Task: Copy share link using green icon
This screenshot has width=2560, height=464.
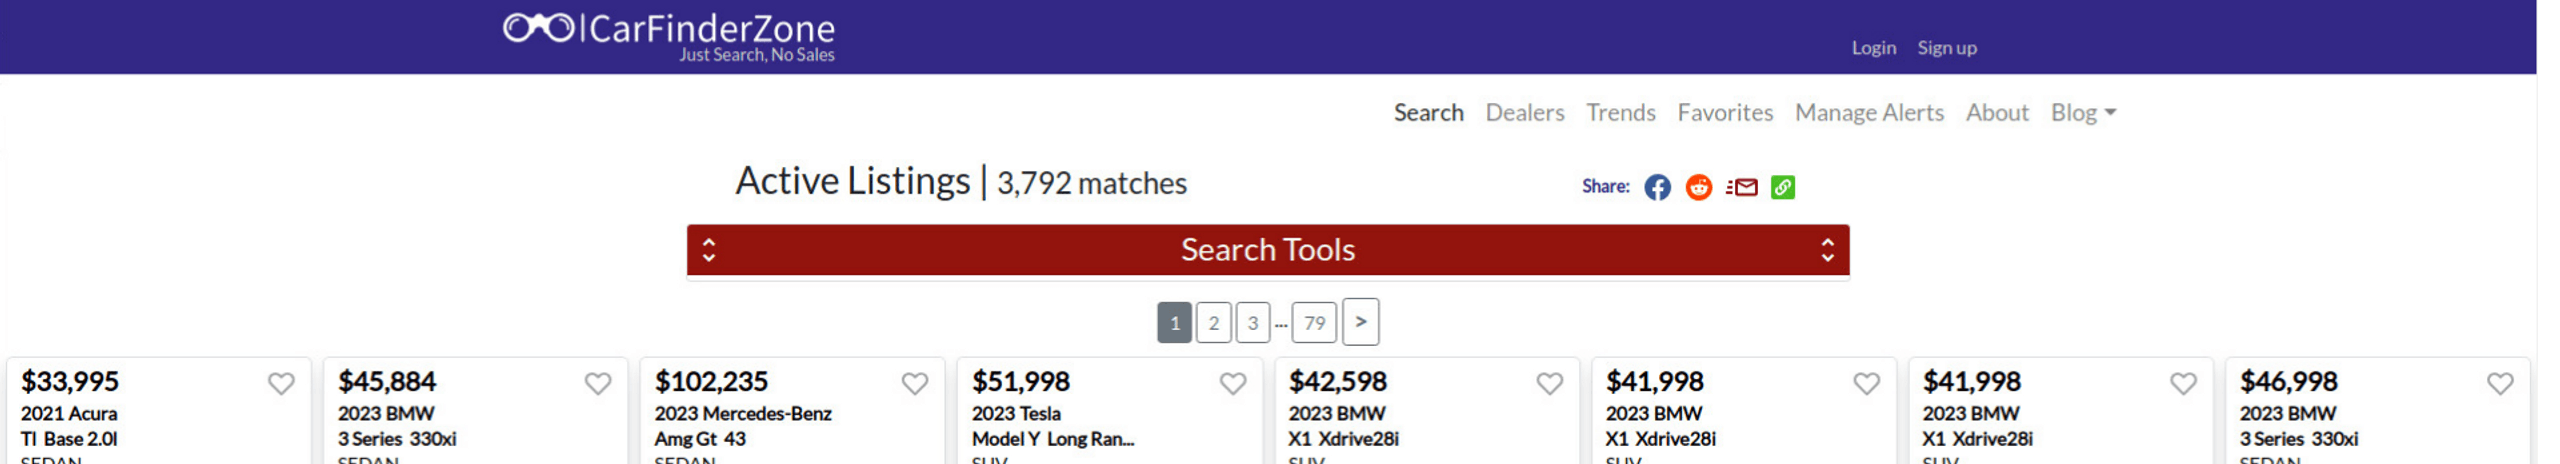Action: pyautogui.click(x=1782, y=187)
